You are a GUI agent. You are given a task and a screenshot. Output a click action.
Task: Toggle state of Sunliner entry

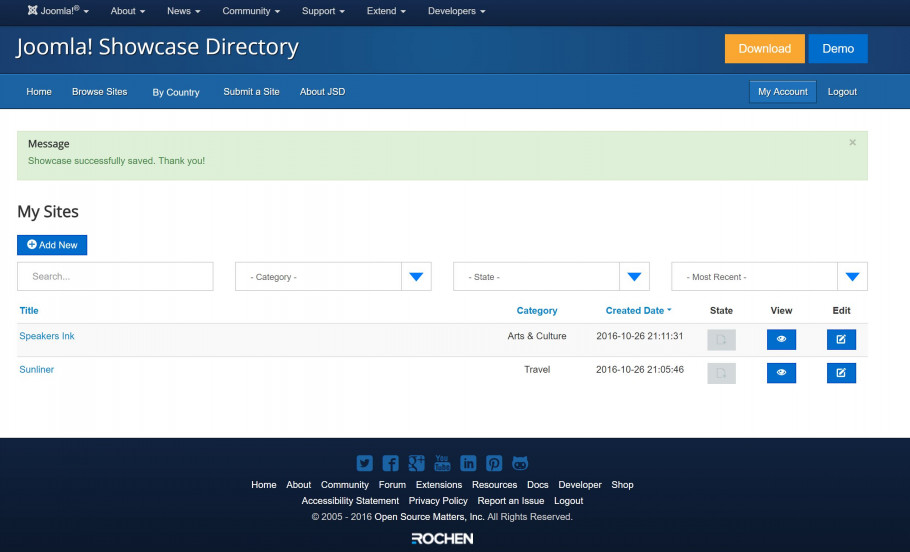pos(721,373)
